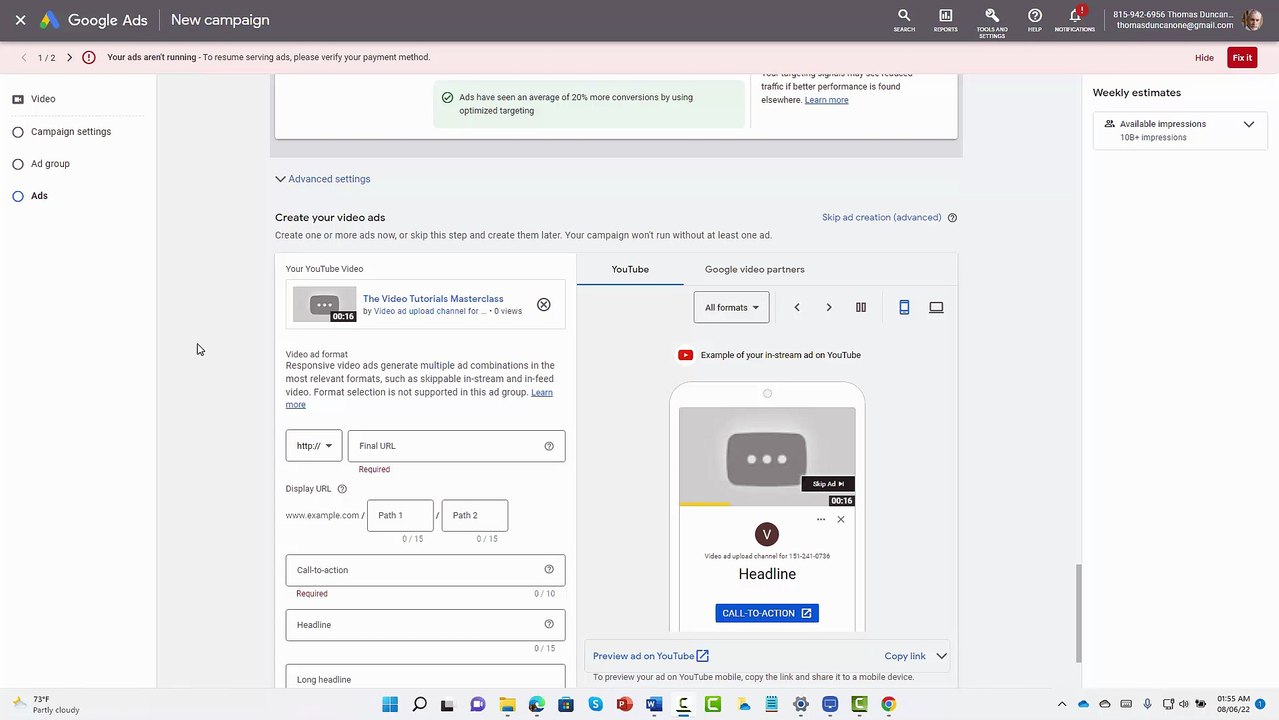Open the Search tool in header
1279x720 pixels.
[x=904, y=20]
